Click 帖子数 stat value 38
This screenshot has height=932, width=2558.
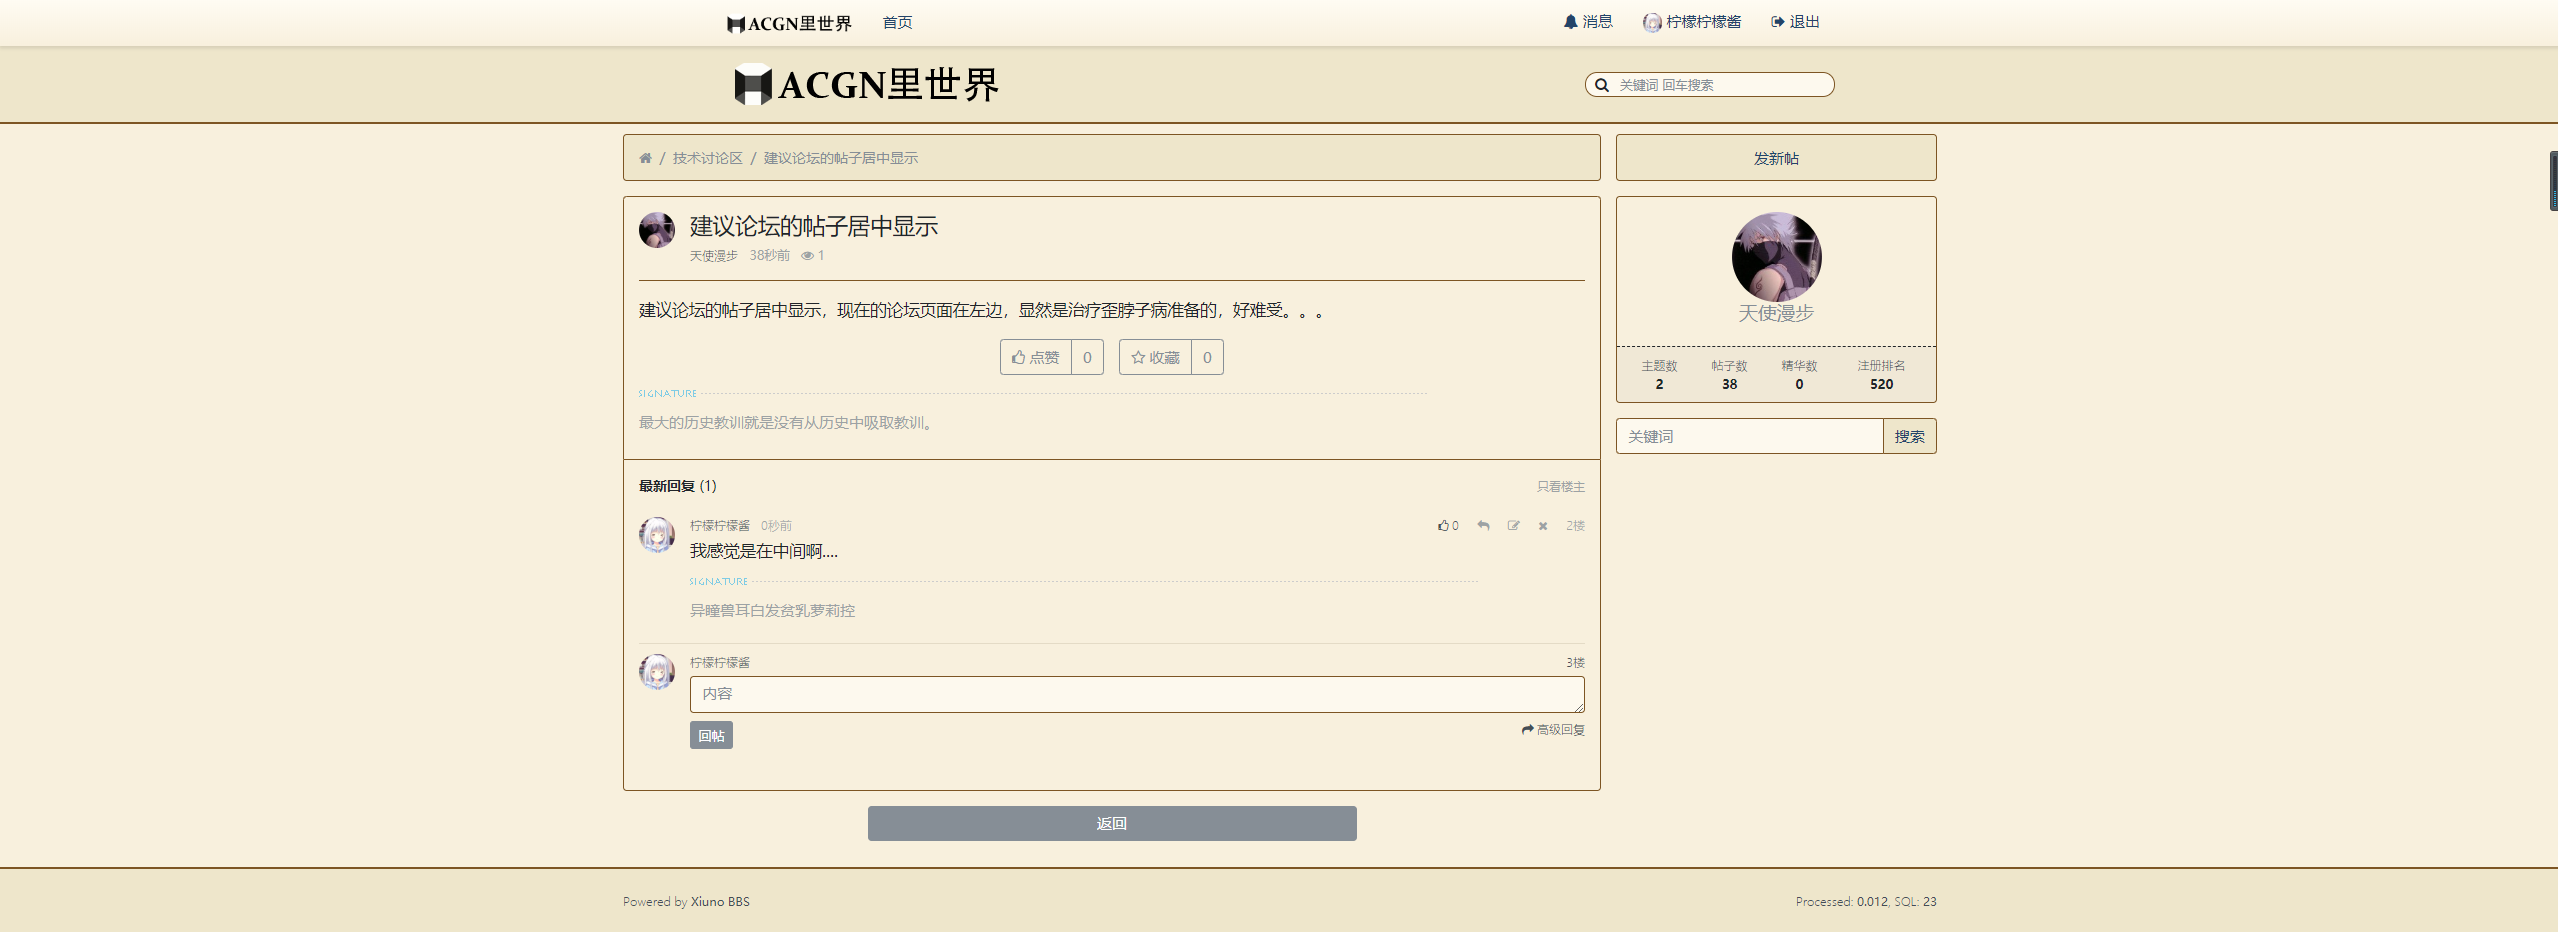coord(1729,385)
